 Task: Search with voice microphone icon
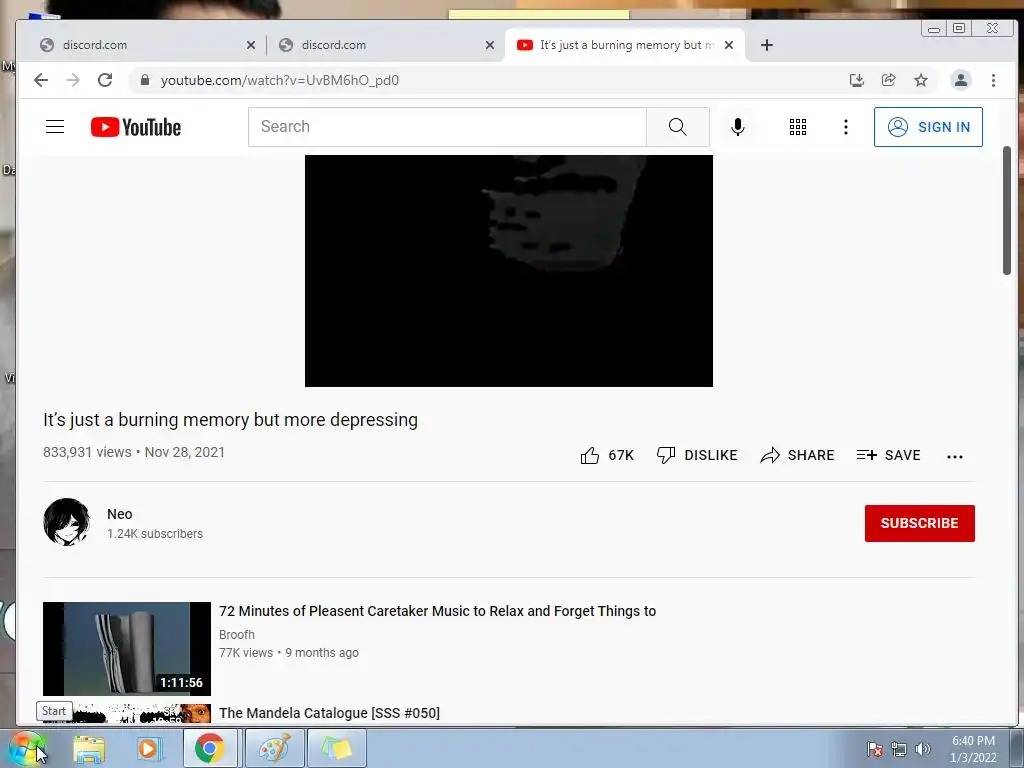pyautogui.click(x=738, y=127)
